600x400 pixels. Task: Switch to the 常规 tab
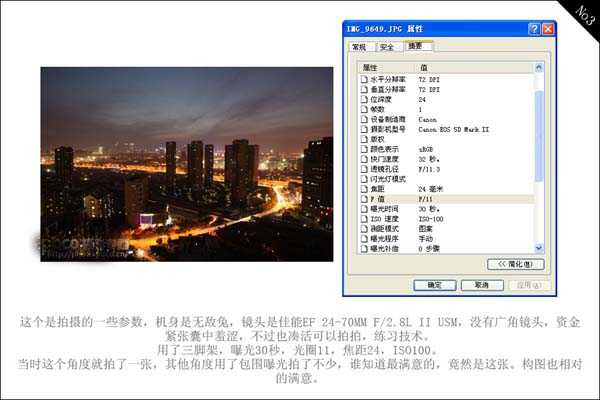tap(358, 47)
